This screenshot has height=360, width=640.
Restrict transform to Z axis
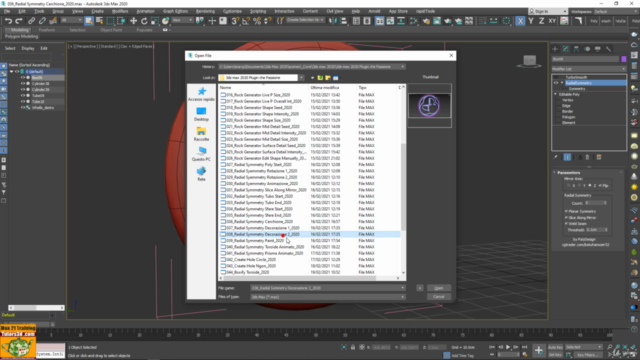[x=541, y=21]
